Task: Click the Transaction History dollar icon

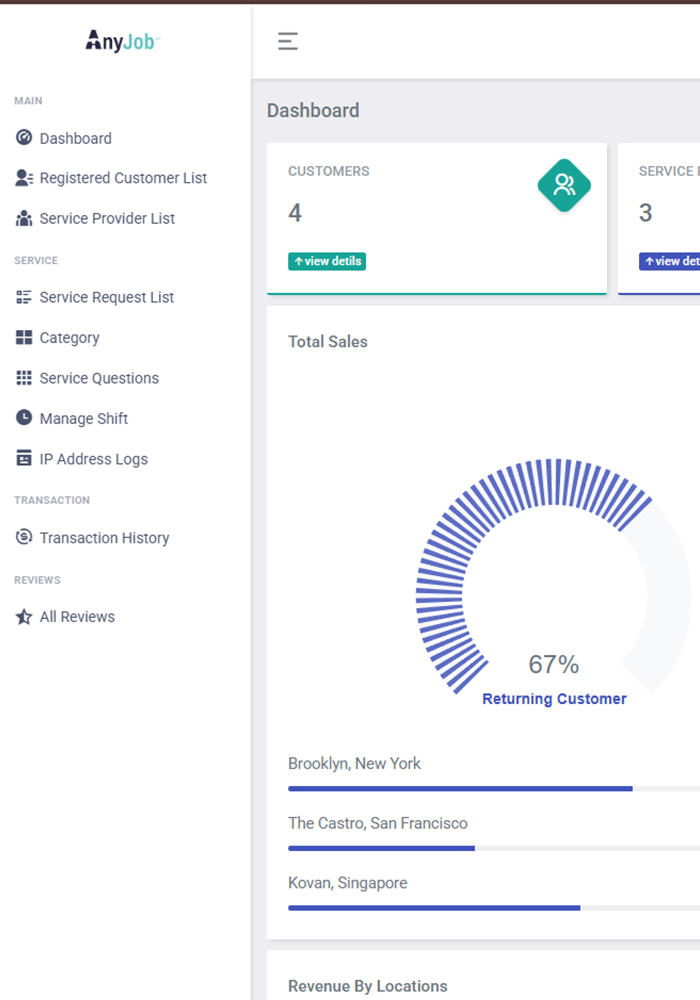Action: (x=24, y=538)
